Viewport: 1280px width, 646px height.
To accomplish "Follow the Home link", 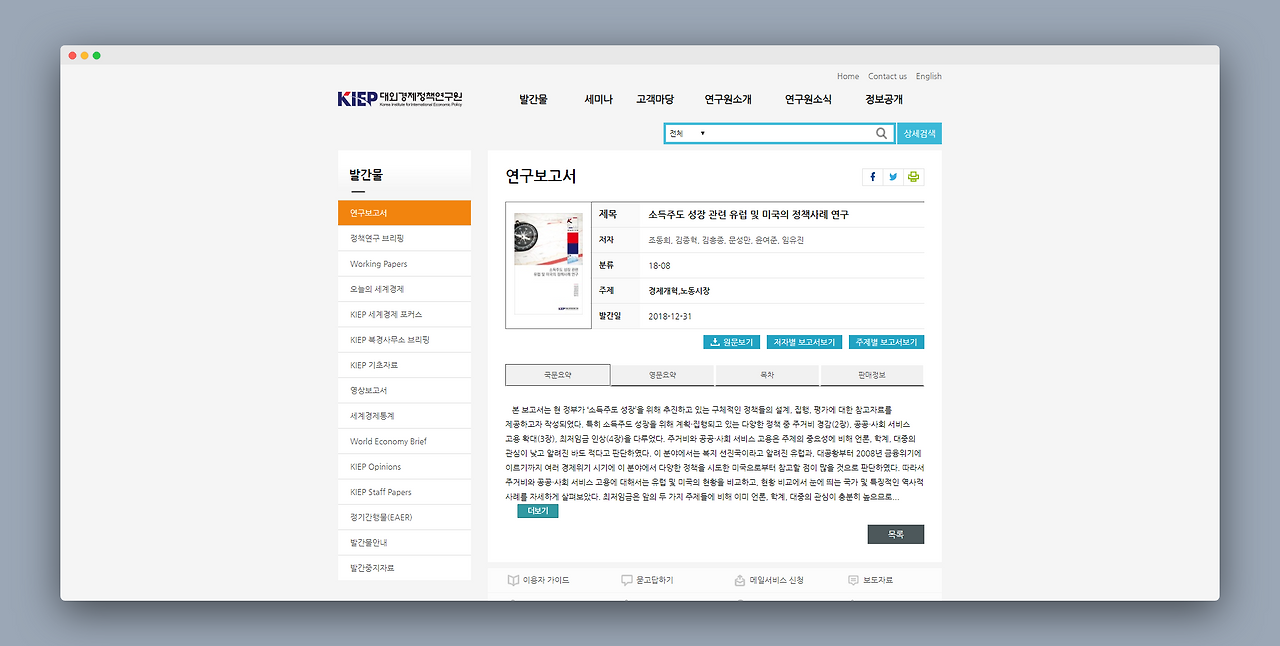I will (848, 76).
